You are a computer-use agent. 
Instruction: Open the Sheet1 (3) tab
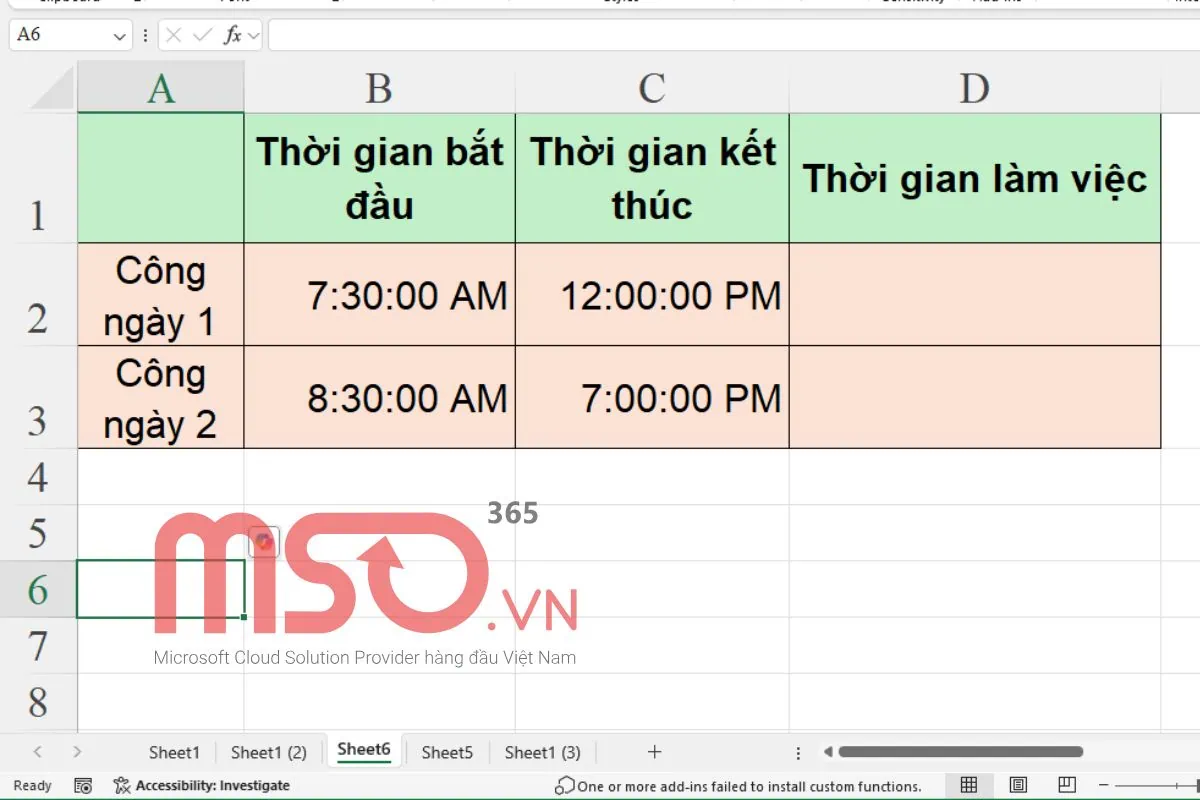point(541,752)
